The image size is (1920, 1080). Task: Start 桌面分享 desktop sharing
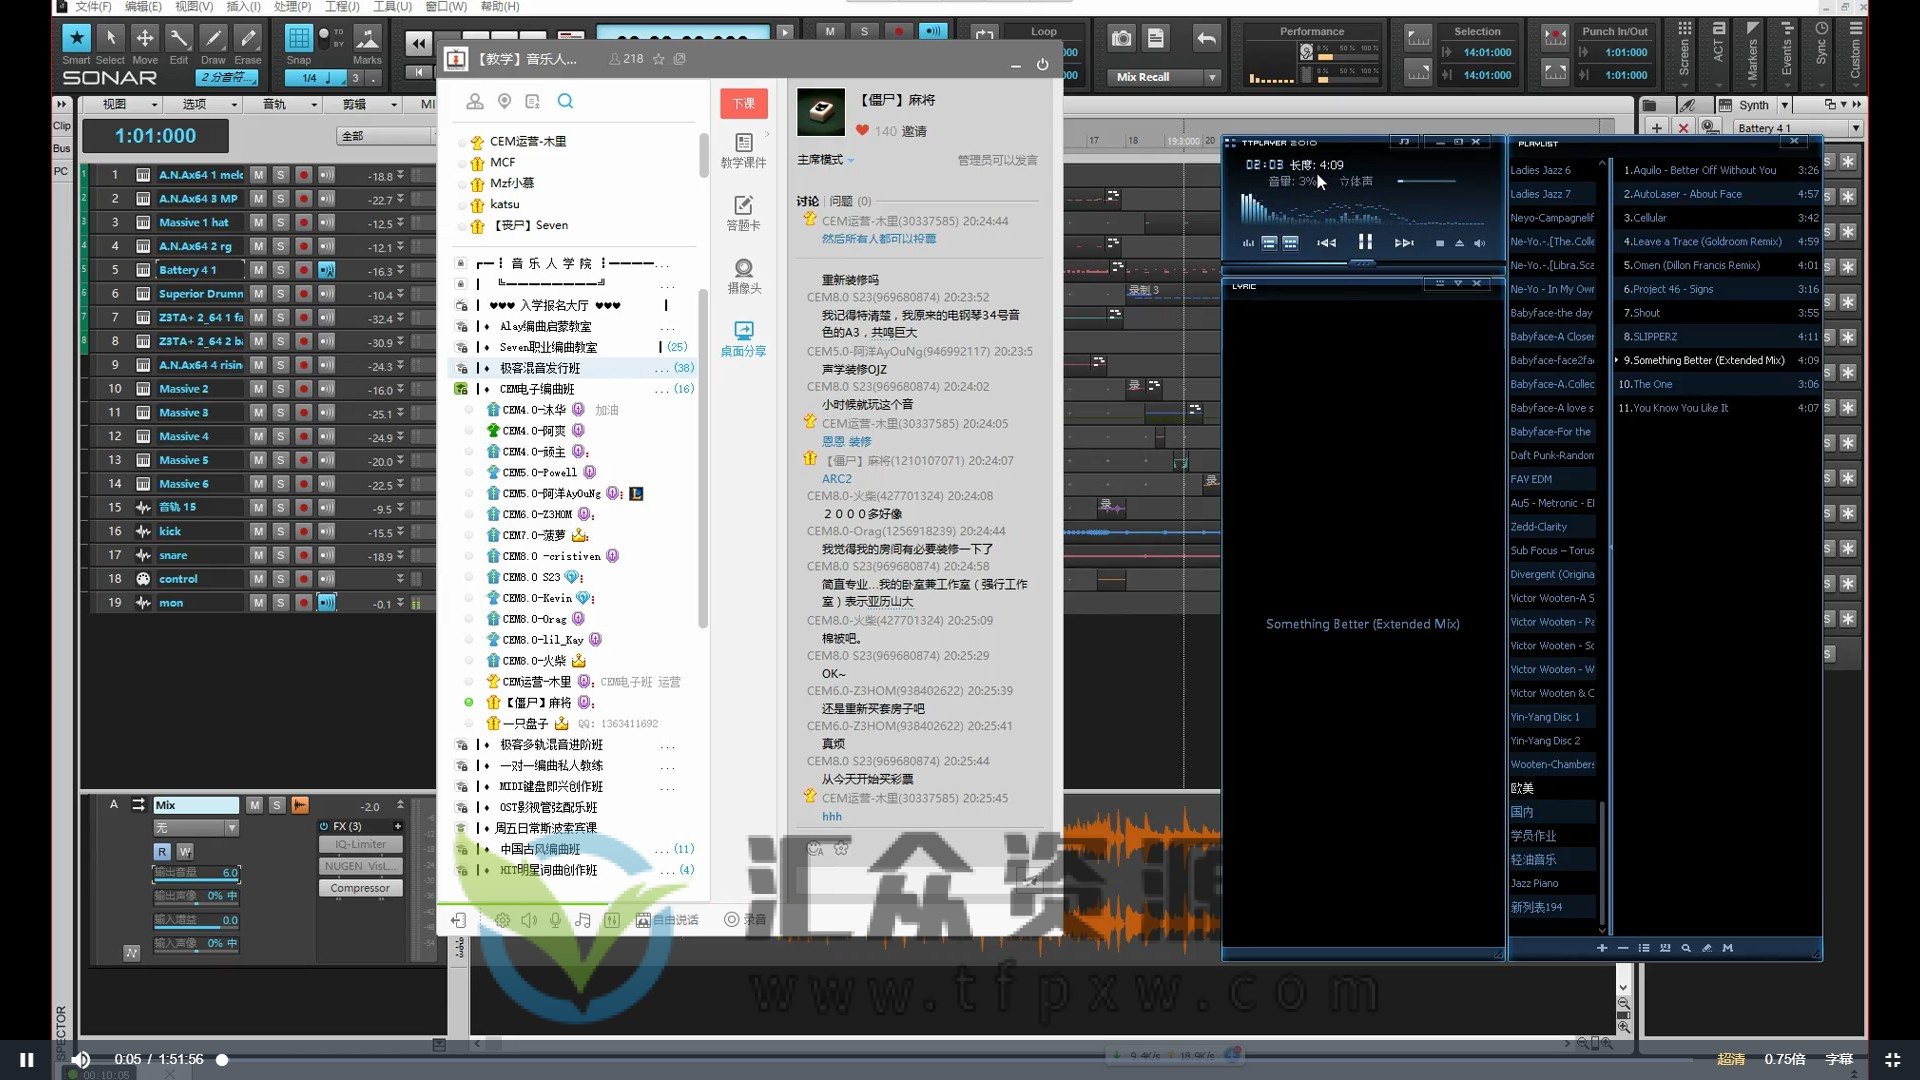point(743,339)
